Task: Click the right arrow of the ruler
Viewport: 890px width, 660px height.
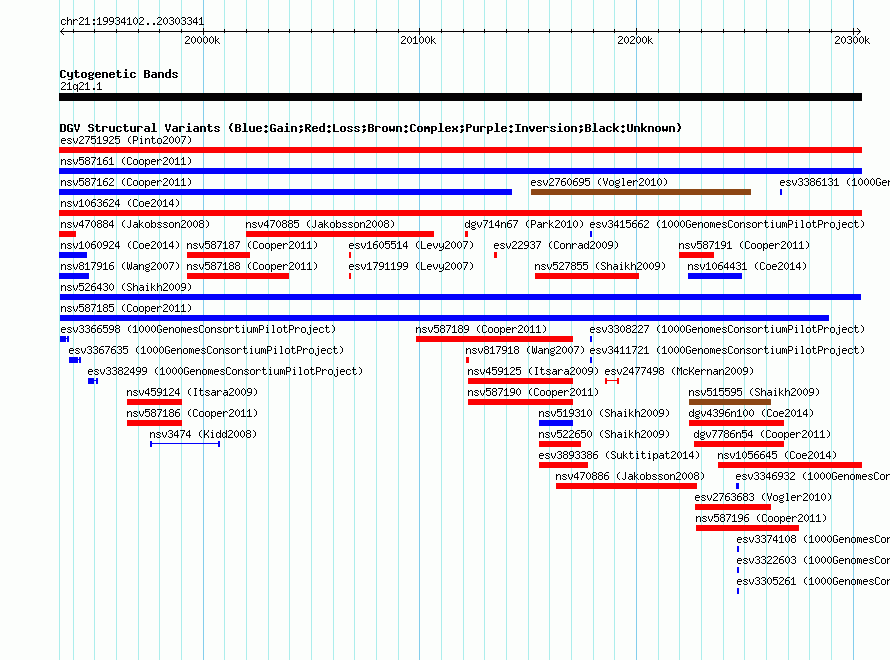Action: pos(858,31)
